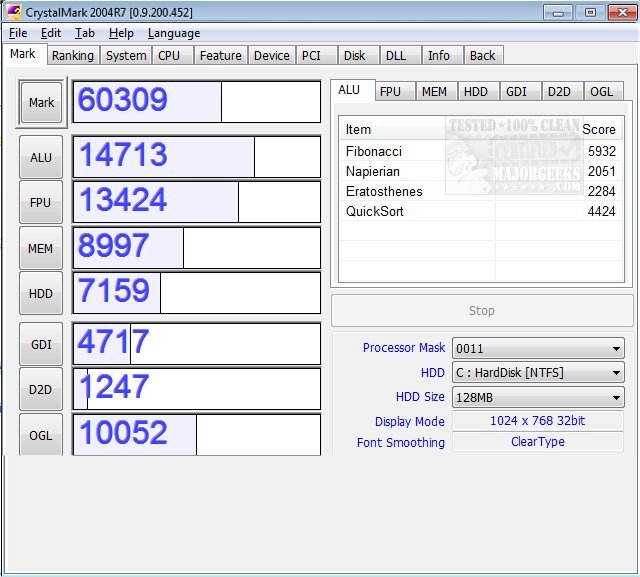640x577 pixels.
Task: Click the Score column header
Action: [x=599, y=129]
